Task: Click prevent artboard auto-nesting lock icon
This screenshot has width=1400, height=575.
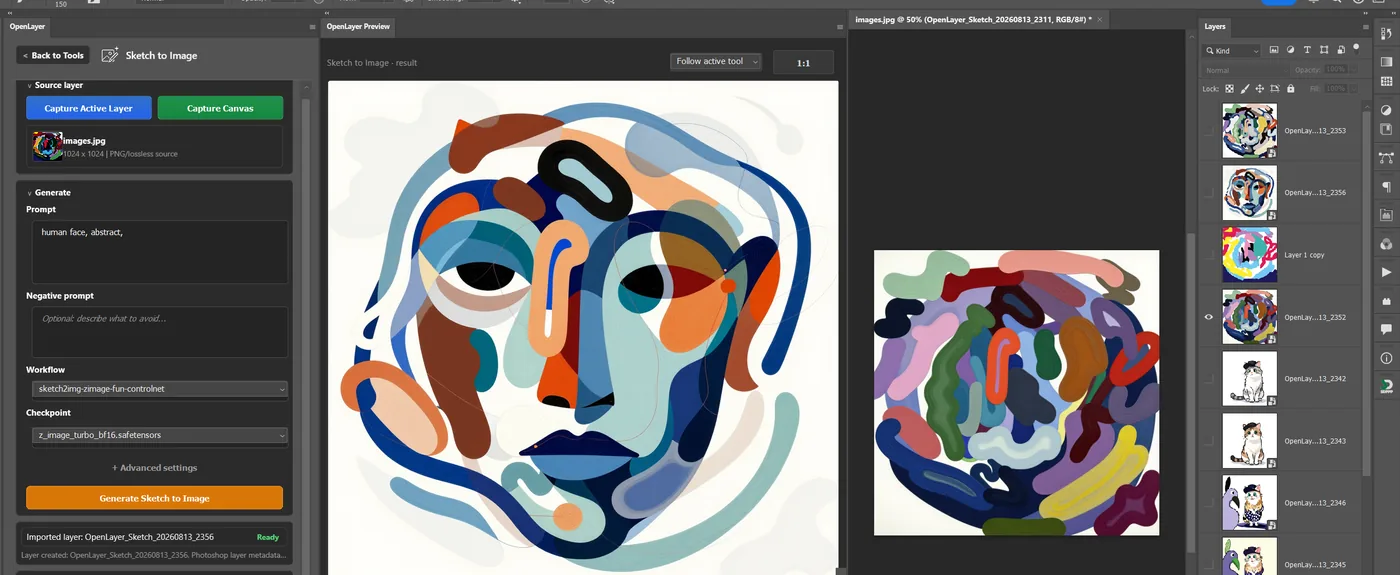Action: [x=1275, y=89]
